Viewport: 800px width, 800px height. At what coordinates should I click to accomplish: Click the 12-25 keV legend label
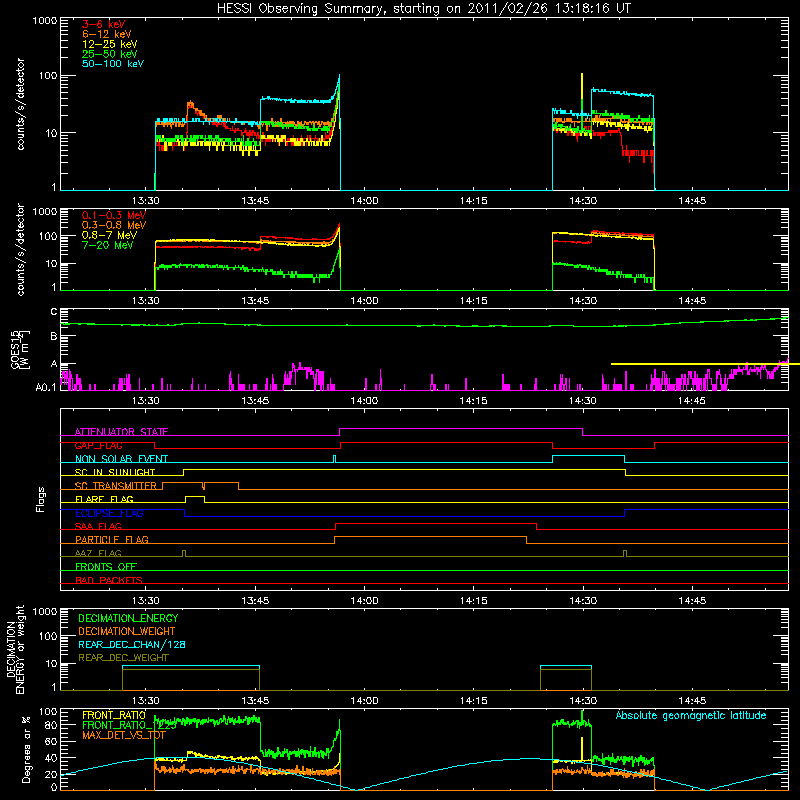[x=110, y=44]
